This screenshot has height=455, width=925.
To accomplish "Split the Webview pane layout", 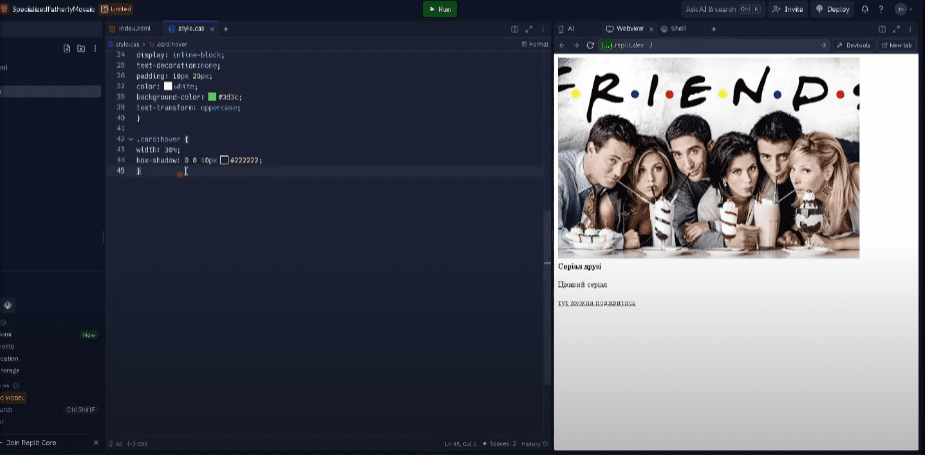I will tap(882, 29).
